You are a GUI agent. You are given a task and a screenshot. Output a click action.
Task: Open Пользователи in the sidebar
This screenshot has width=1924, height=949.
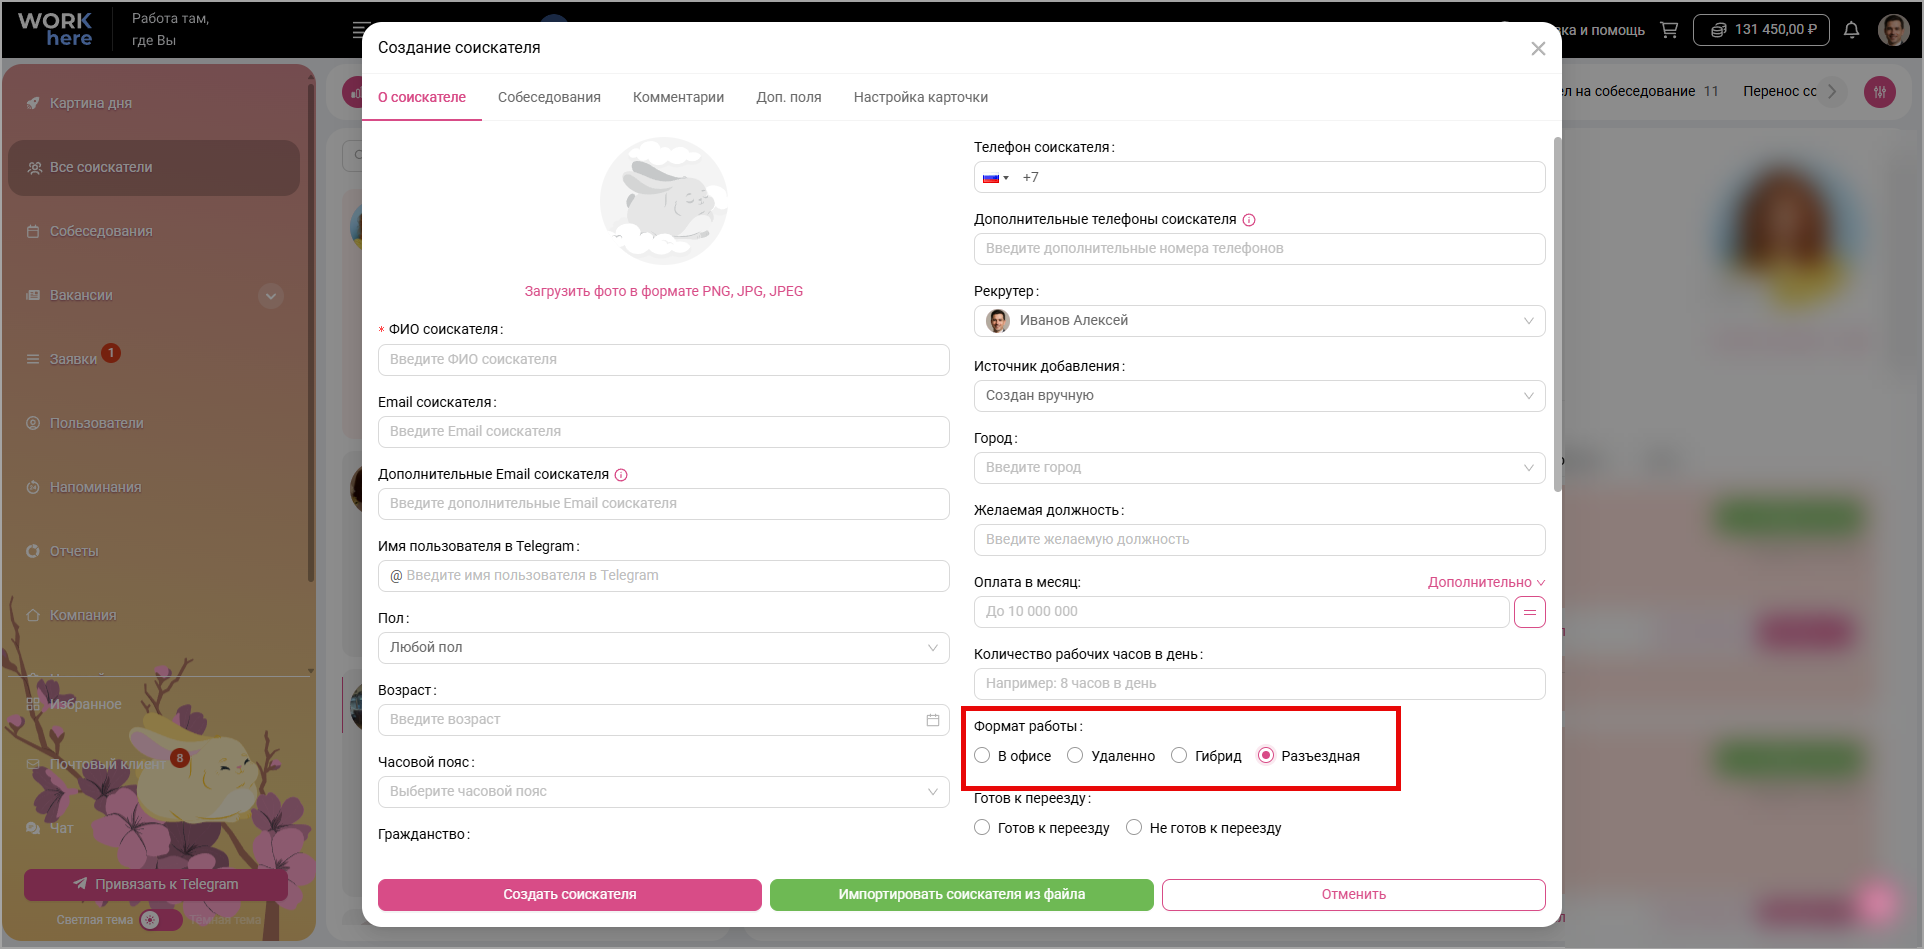[x=97, y=423]
